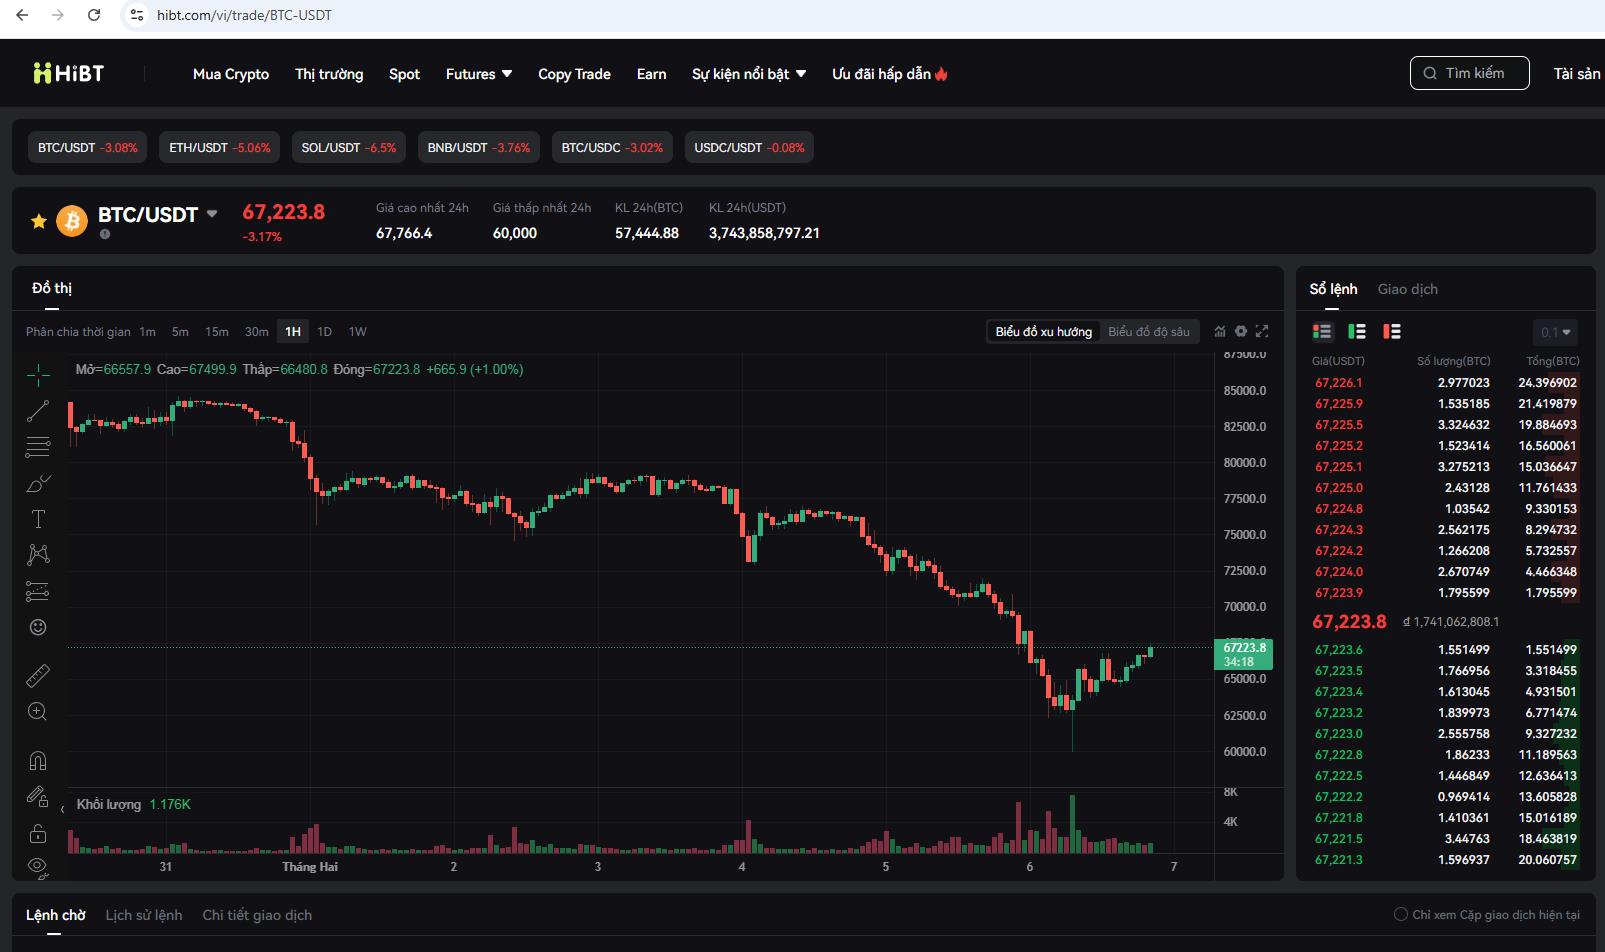Screen dimensions: 1605x952
Task: Click the zoom-in magnifier tool
Action: pos(38,712)
